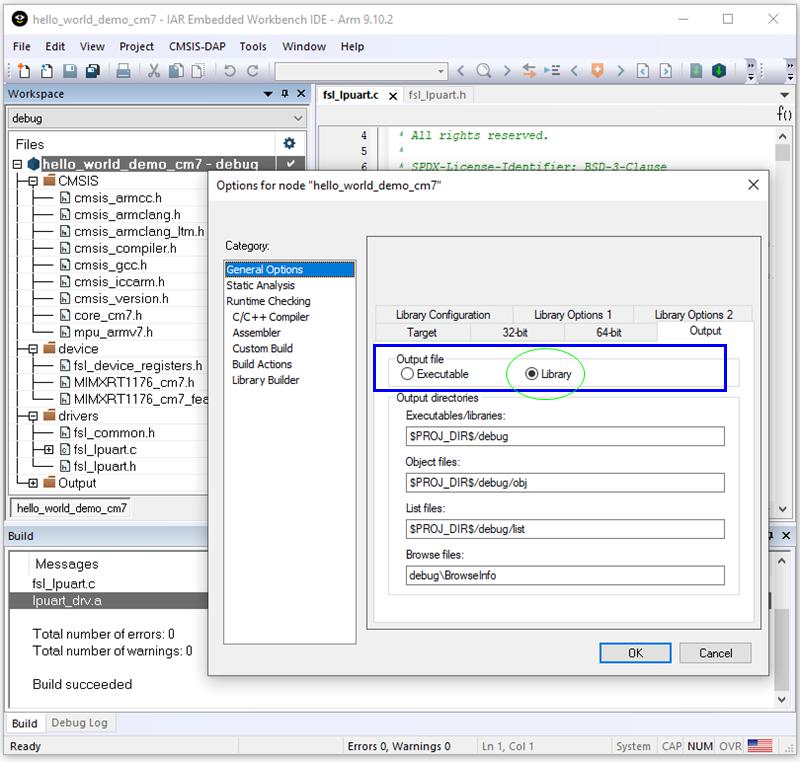Expand the Output folder node
The height and width of the screenshot is (762, 800).
33,483
